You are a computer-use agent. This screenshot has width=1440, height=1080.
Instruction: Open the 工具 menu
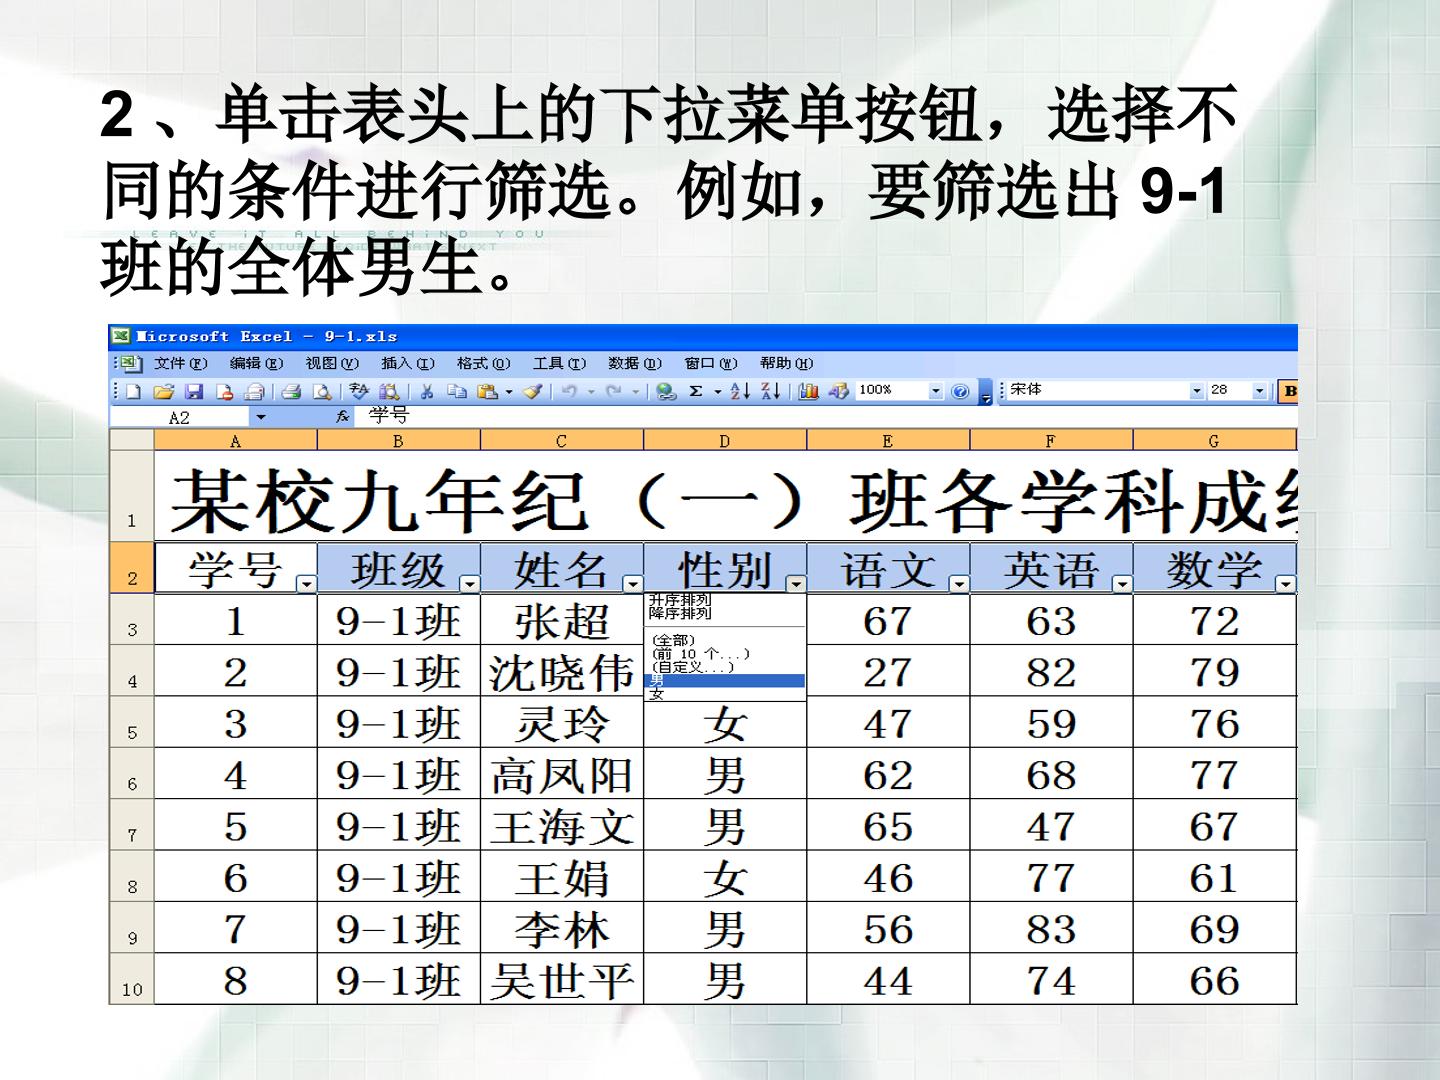[560, 363]
